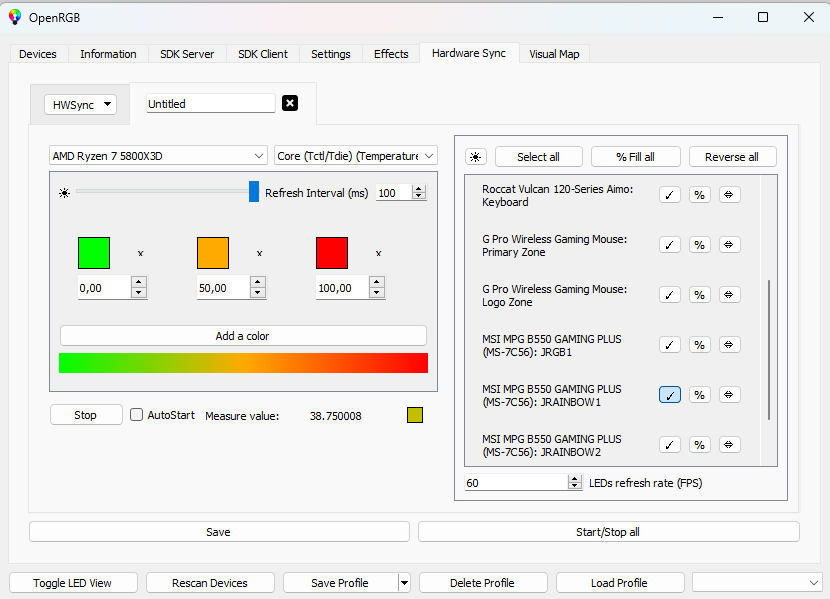
Task: Open the Save Profile dropdown arrow
Action: pyautogui.click(x=404, y=583)
